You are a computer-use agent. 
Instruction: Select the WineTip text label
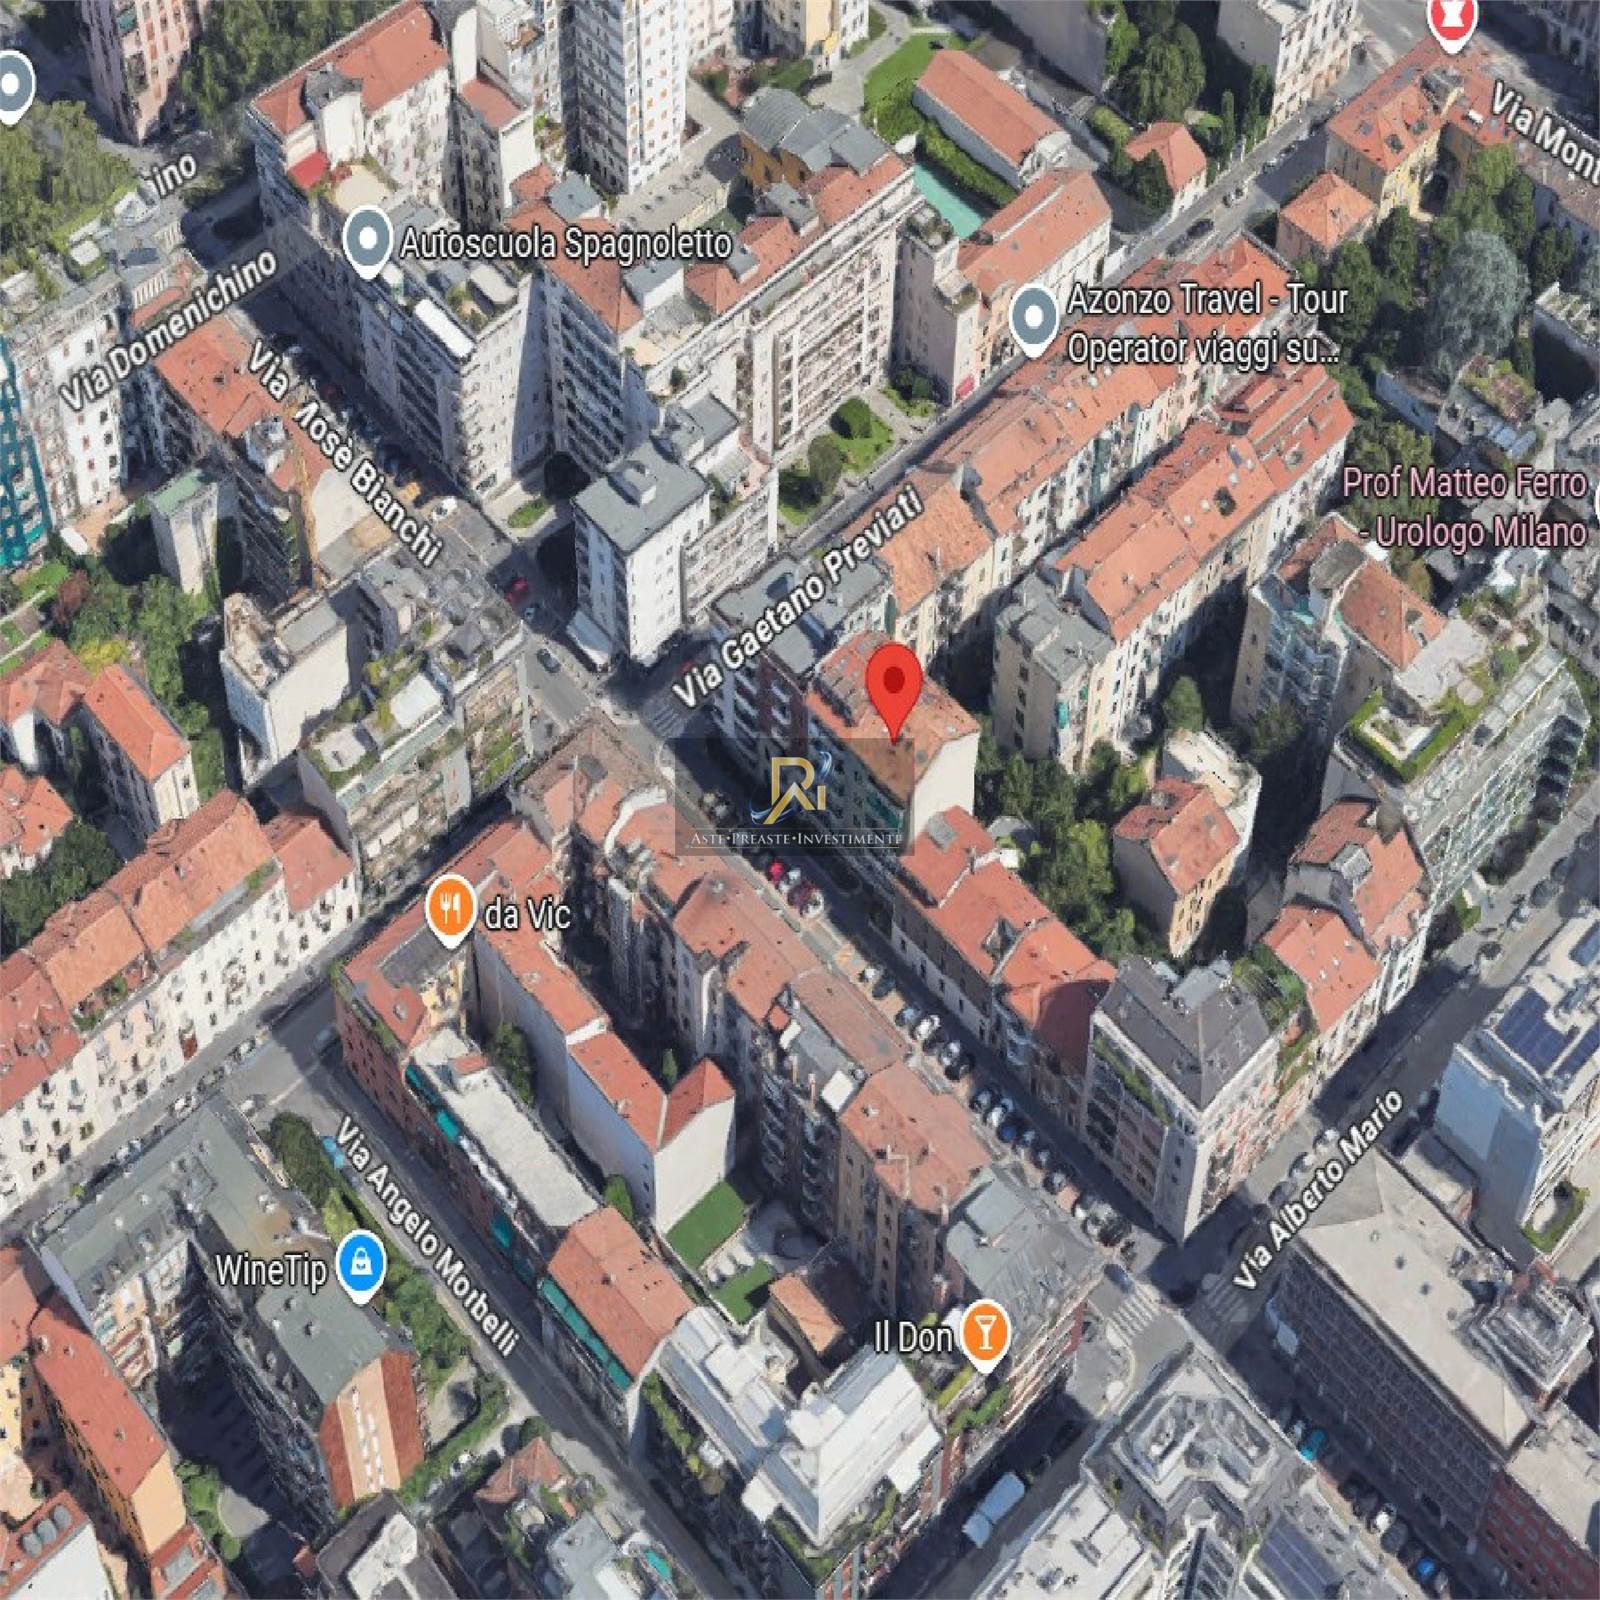pos(271,1270)
